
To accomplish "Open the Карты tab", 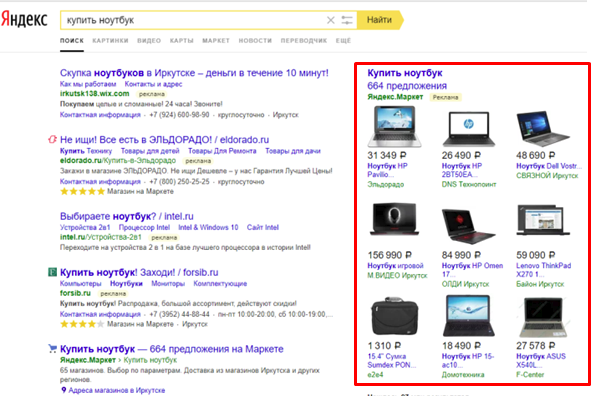I will pyautogui.click(x=182, y=41).
